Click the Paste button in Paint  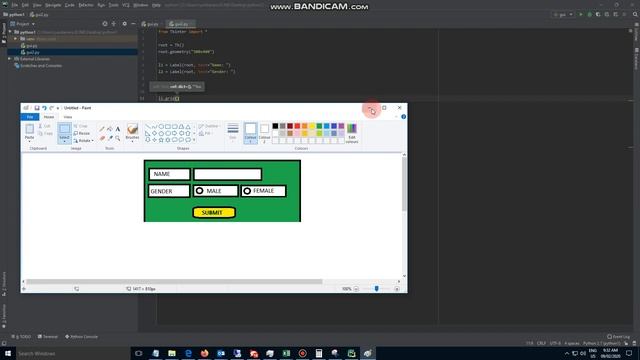(29, 132)
